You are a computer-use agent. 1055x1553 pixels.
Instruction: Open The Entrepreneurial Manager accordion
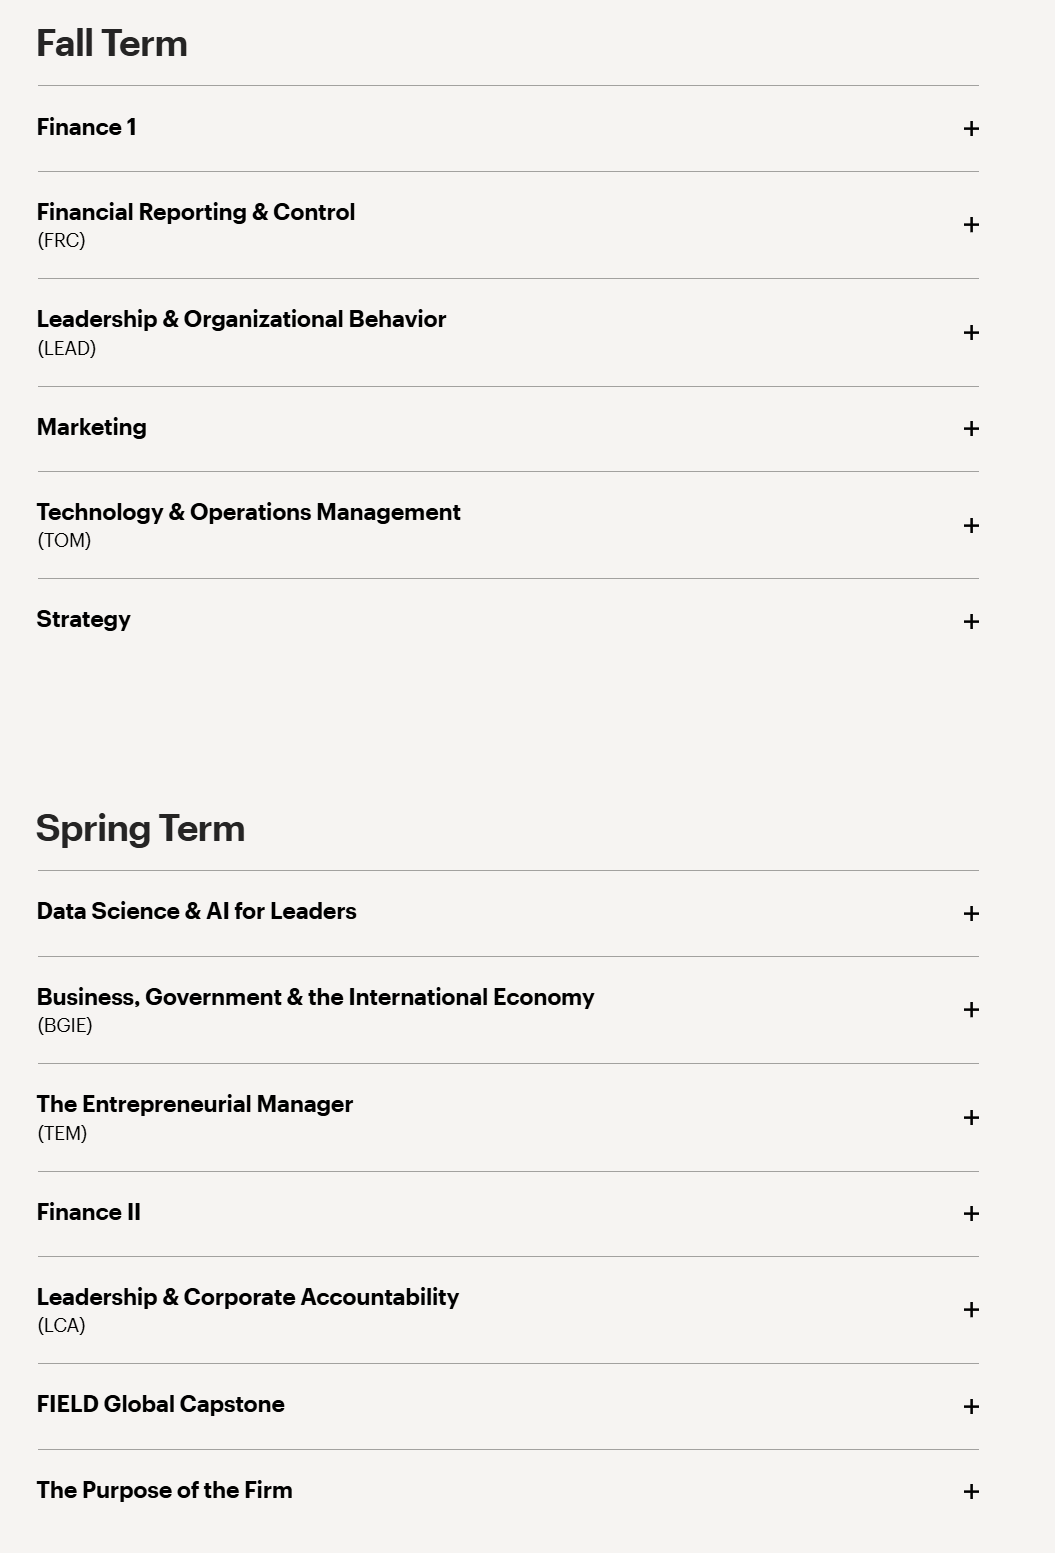[x=970, y=1118]
